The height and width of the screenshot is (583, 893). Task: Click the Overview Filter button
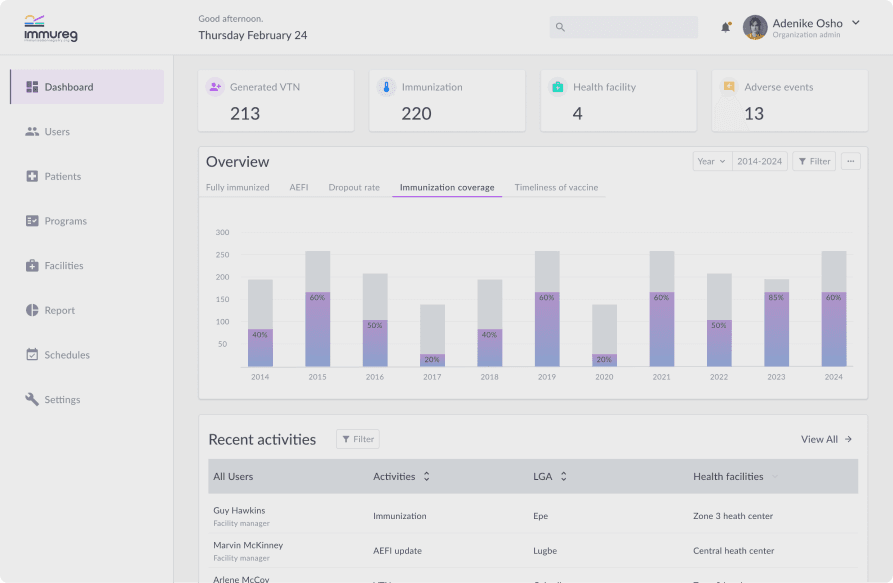[814, 161]
